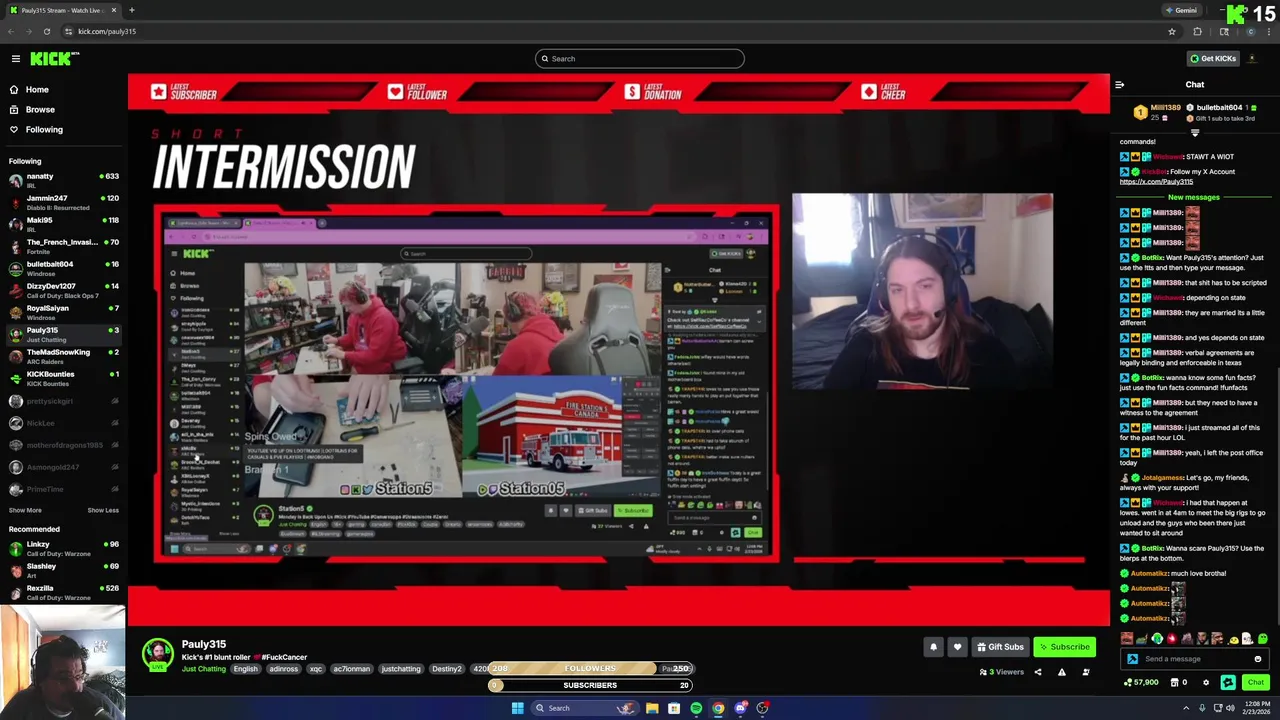Open Windows Start menu
This screenshot has width=1280, height=720.
point(518,708)
